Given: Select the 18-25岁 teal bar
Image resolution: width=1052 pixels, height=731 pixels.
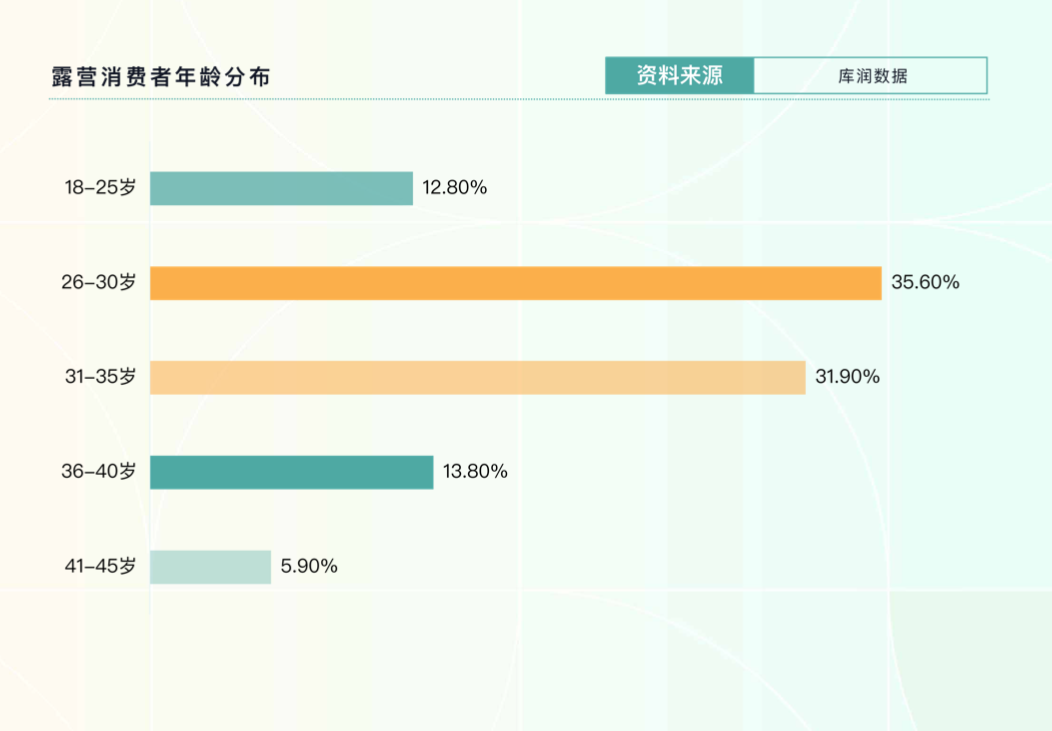Looking at the screenshot, I should [x=281, y=188].
